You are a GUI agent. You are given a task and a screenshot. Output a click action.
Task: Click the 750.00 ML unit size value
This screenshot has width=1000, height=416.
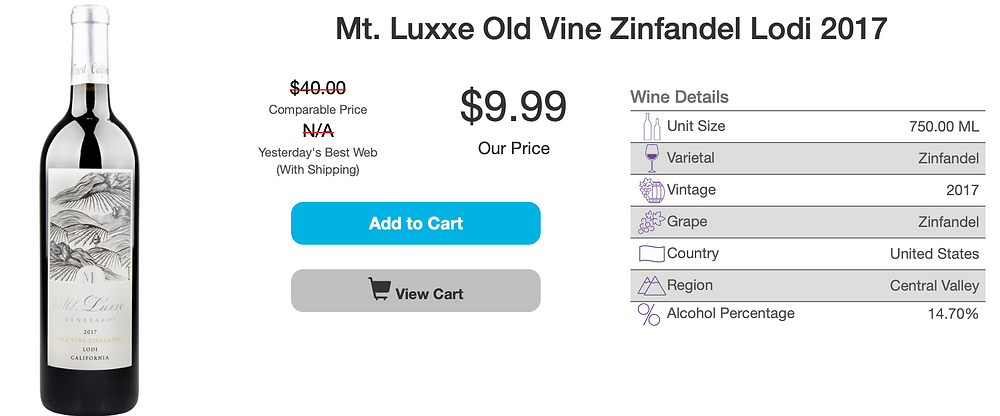coord(944,126)
